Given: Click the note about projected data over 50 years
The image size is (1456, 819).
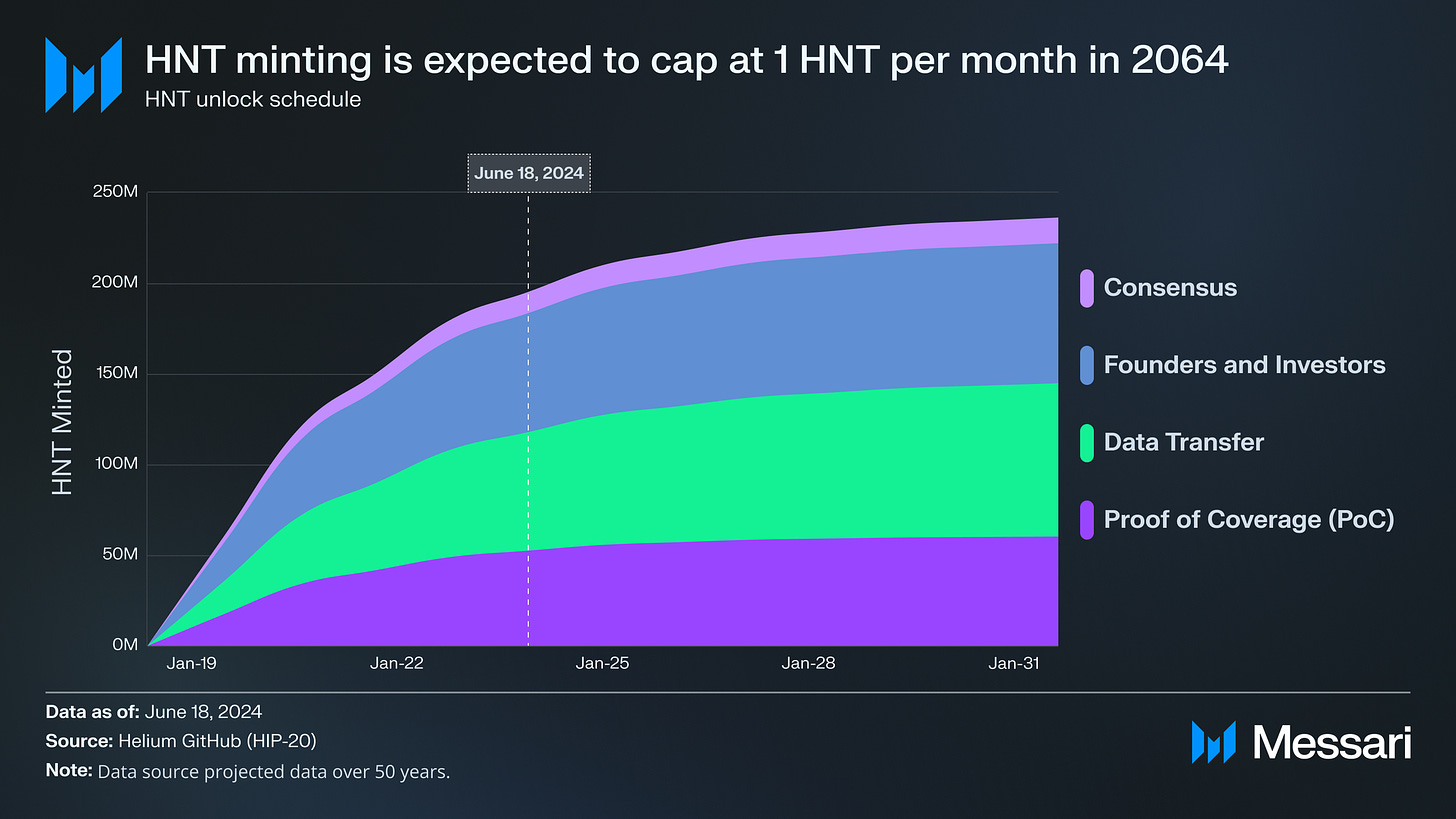Looking at the screenshot, I should [x=248, y=772].
